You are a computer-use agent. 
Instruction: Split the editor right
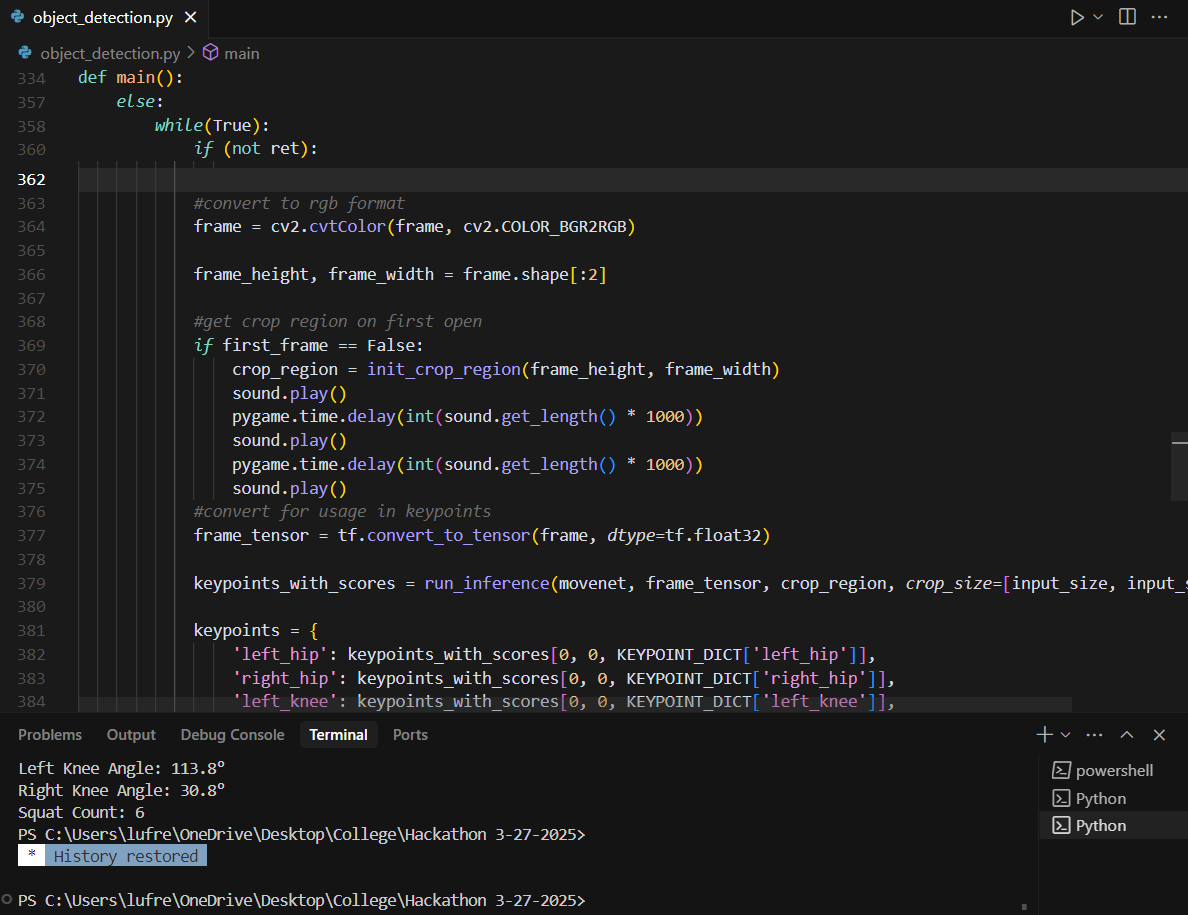tap(1127, 17)
